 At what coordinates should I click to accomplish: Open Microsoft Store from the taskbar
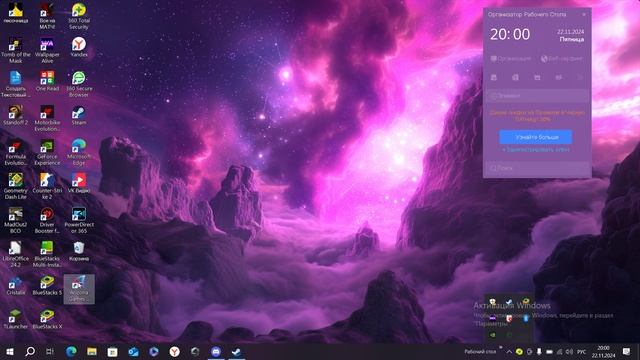pos(113,351)
